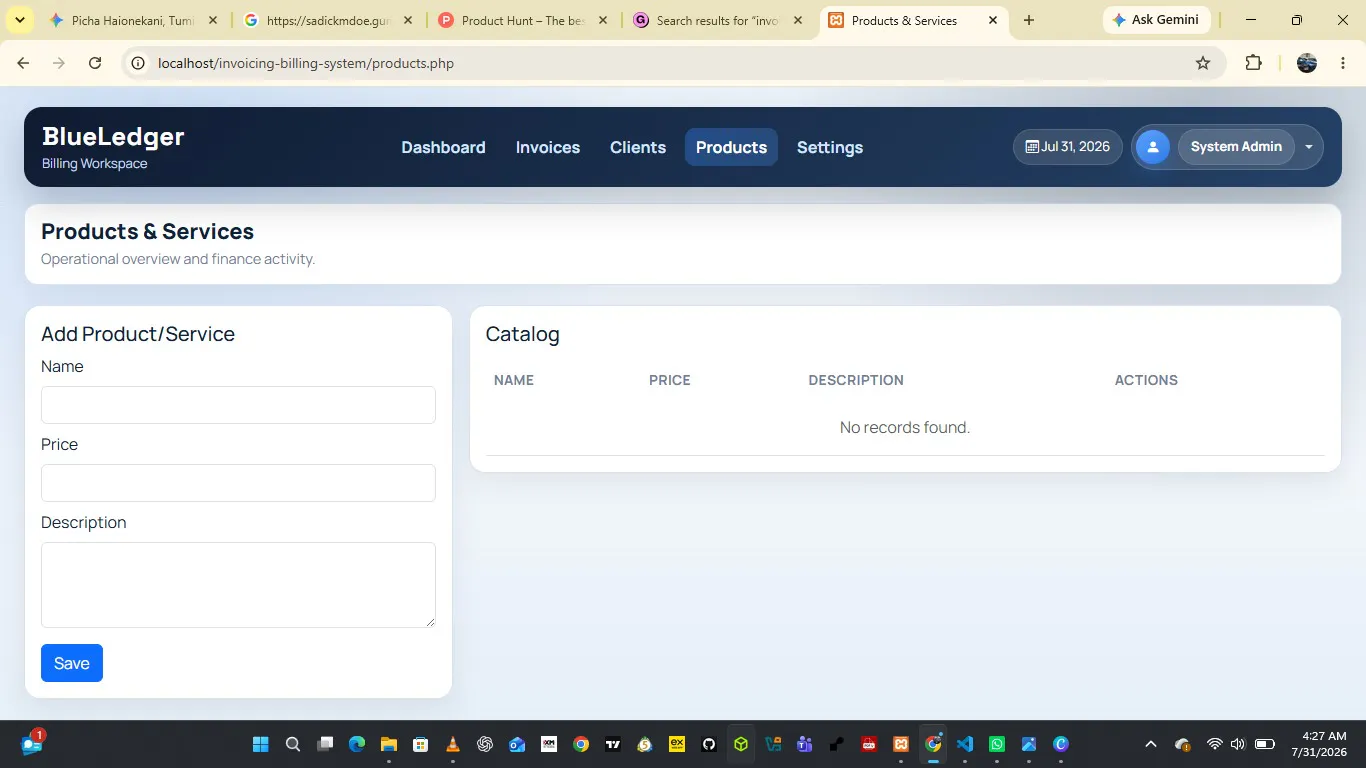The image size is (1366, 768).
Task: Reload the products page
Action: (95, 63)
